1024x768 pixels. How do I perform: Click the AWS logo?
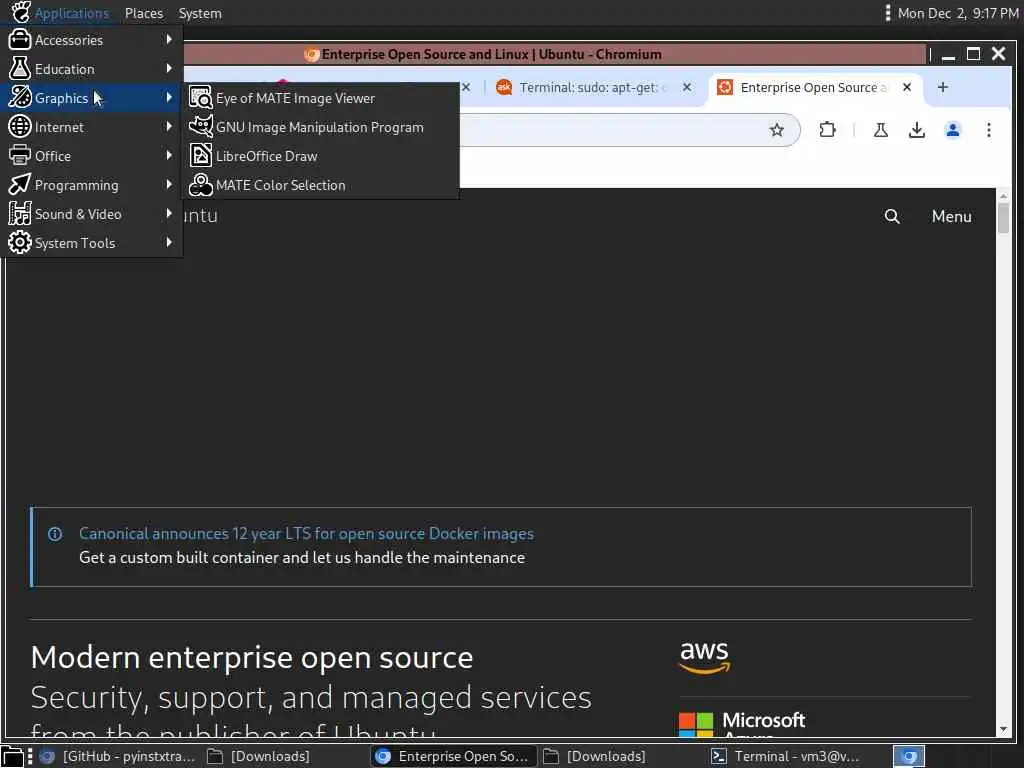pos(705,657)
